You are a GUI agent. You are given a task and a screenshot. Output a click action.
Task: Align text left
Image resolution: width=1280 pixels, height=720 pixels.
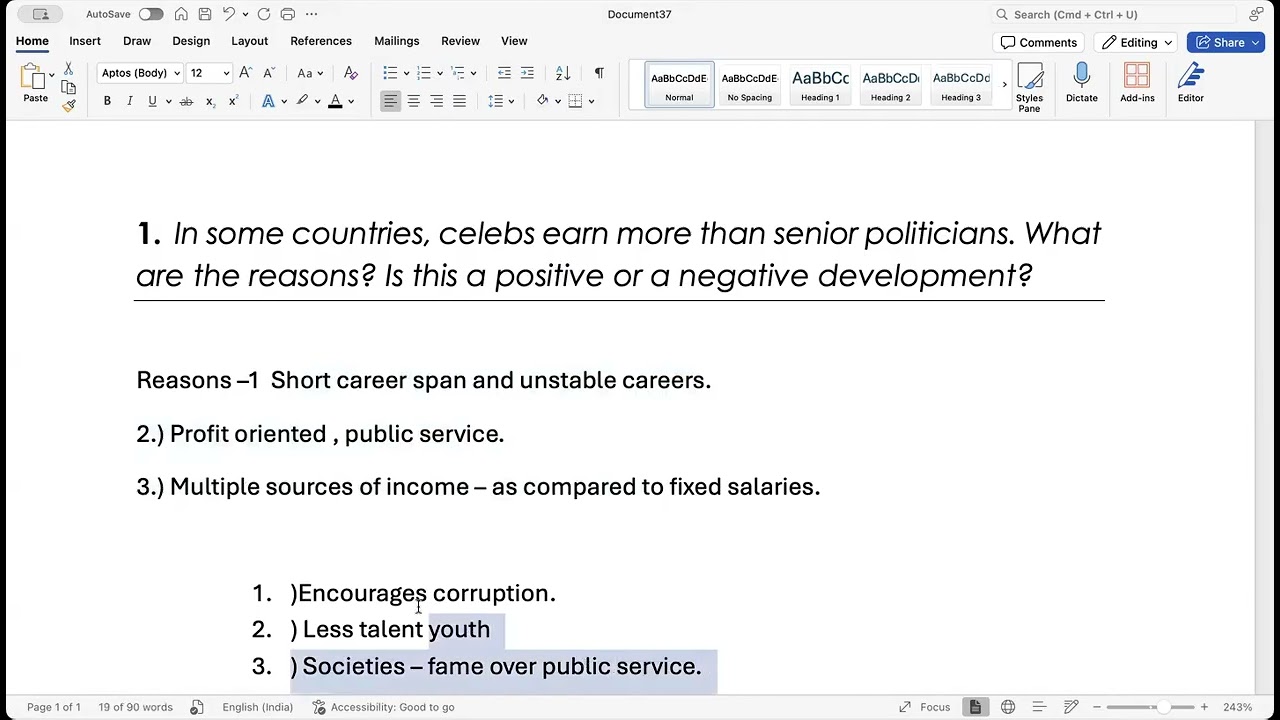390,101
